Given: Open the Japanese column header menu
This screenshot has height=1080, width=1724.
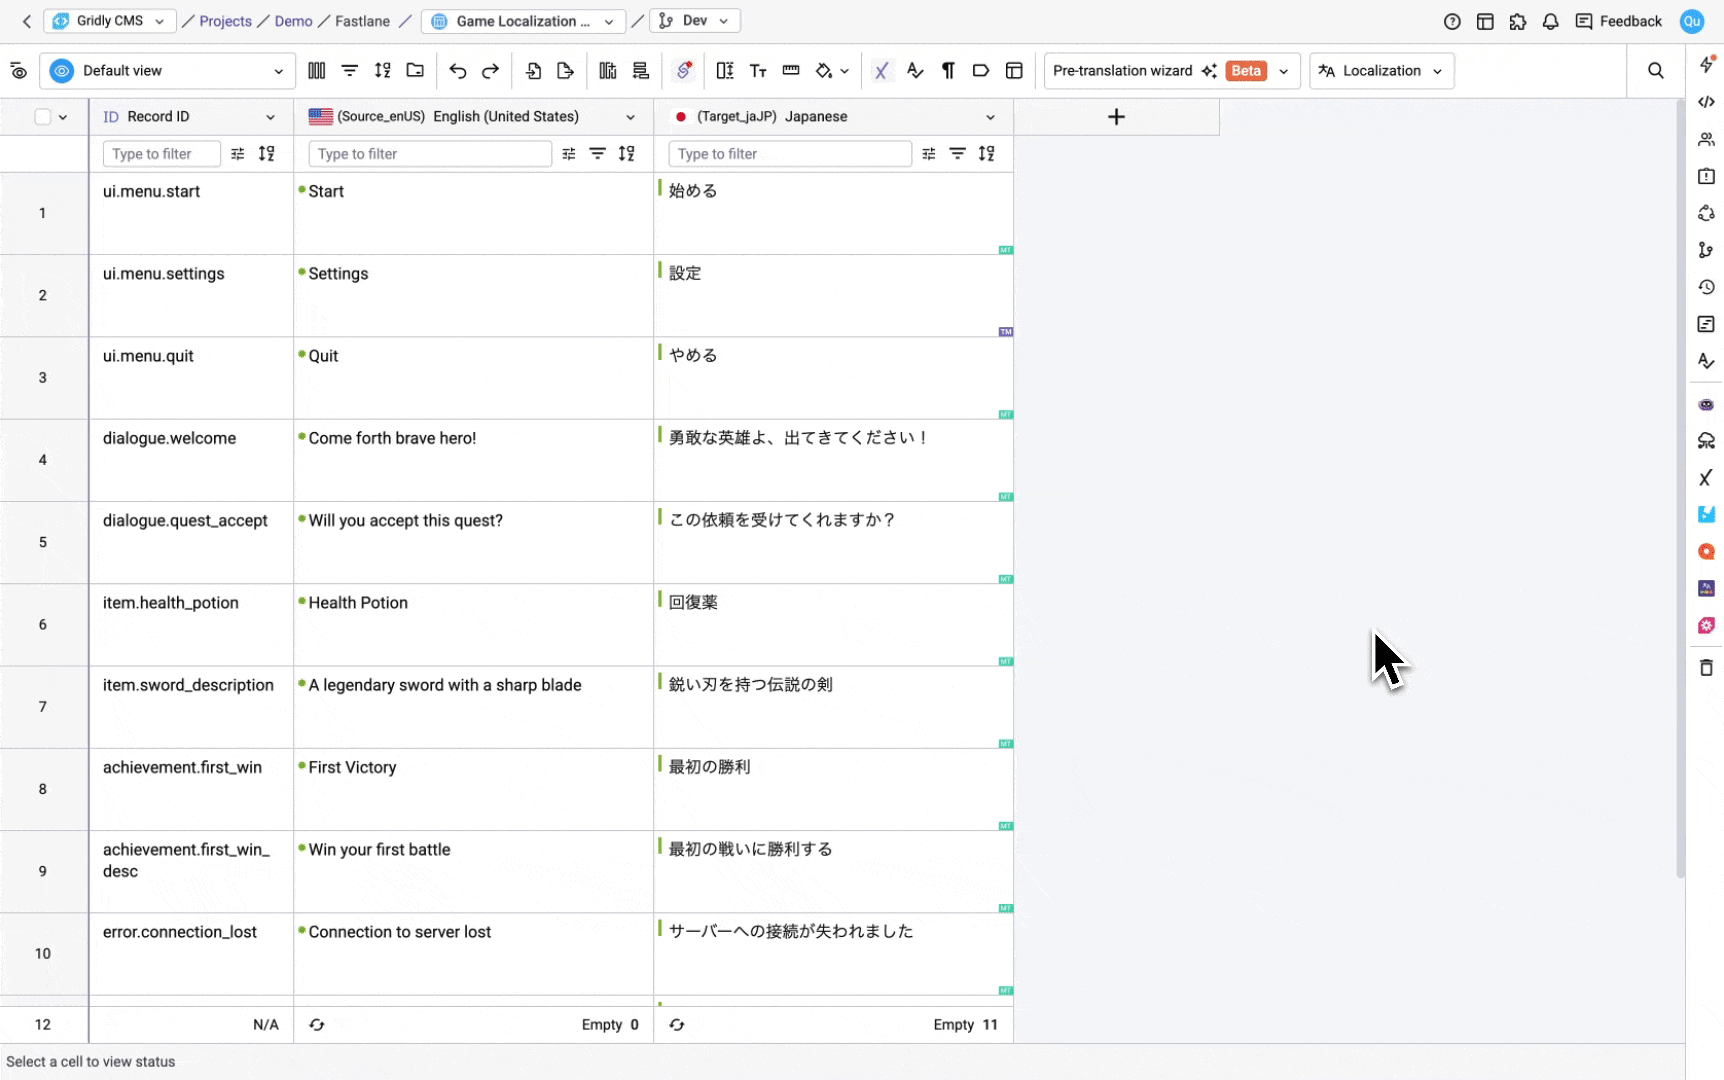Looking at the screenshot, I should pyautogui.click(x=990, y=117).
